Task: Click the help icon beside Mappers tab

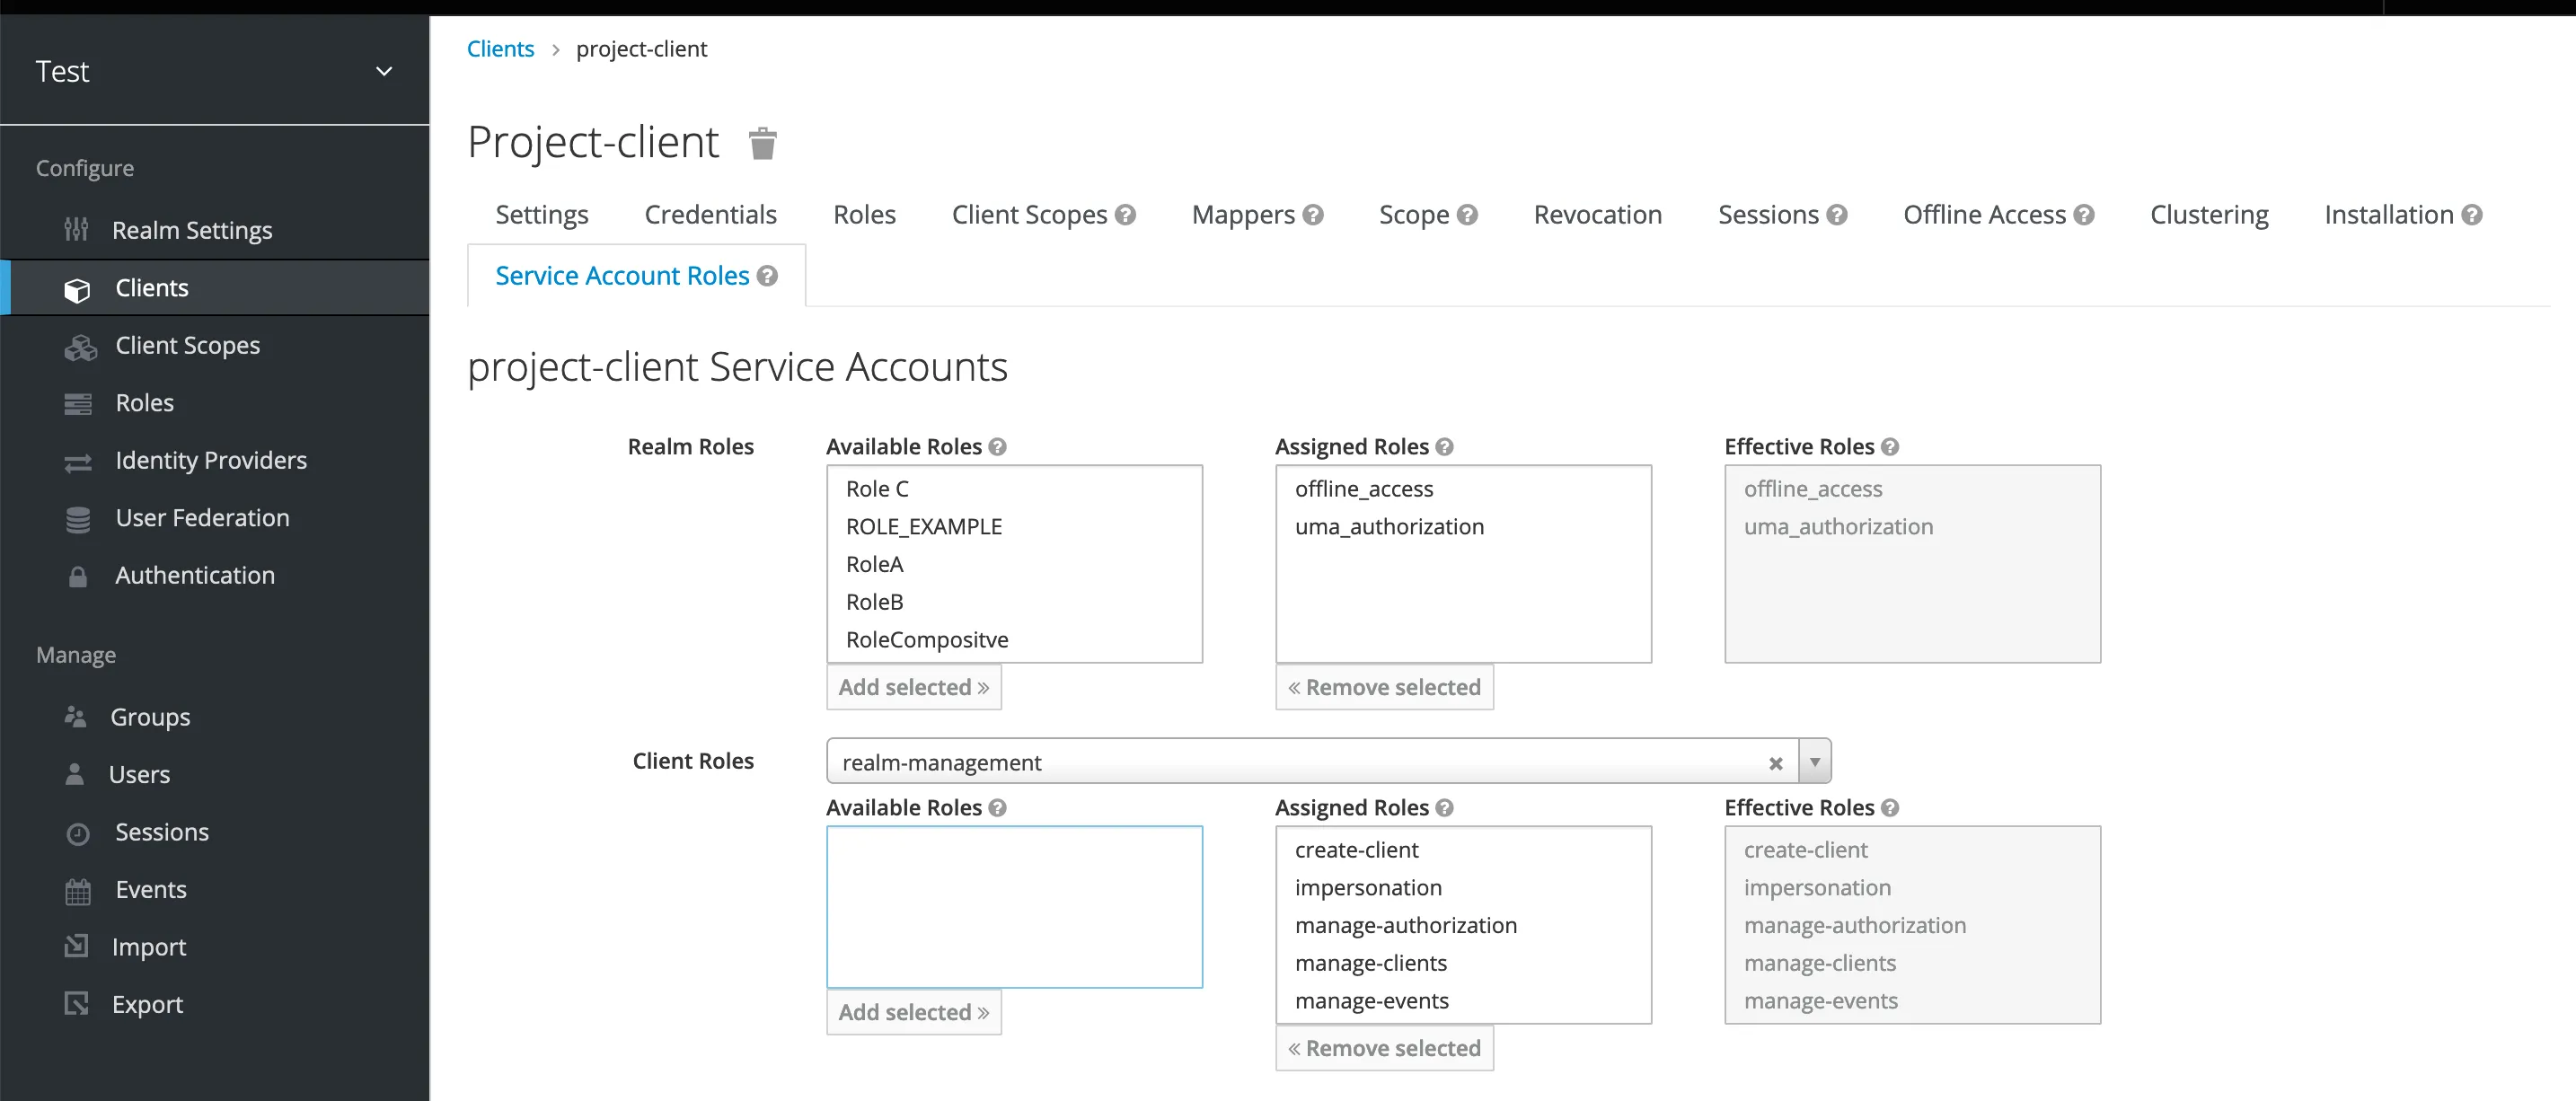Action: [x=1313, y=215]
